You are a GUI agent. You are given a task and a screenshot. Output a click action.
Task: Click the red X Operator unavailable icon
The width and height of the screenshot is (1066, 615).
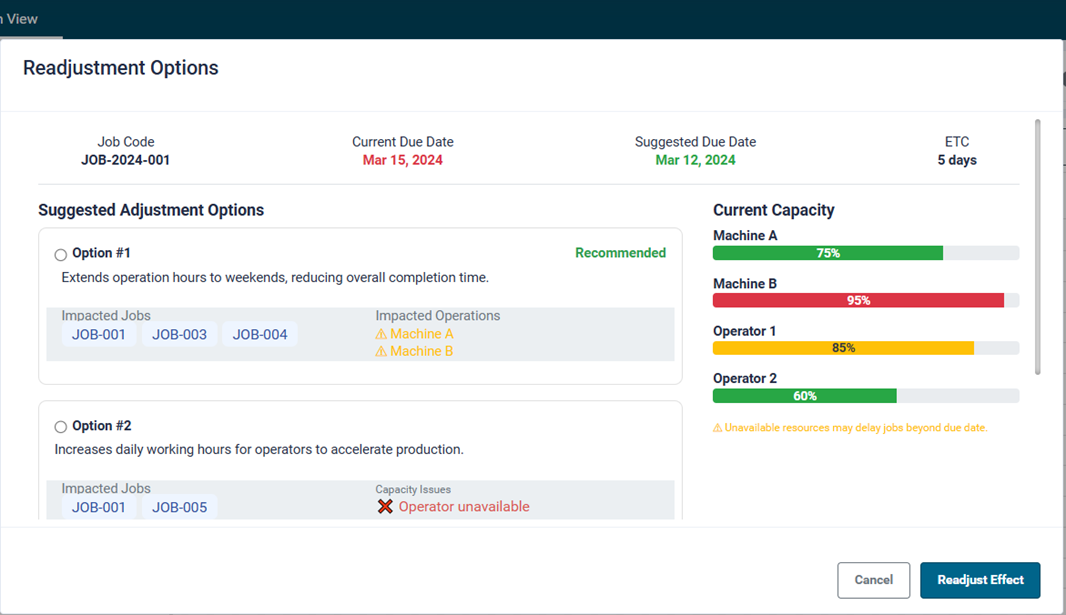(x=385, y=507)
